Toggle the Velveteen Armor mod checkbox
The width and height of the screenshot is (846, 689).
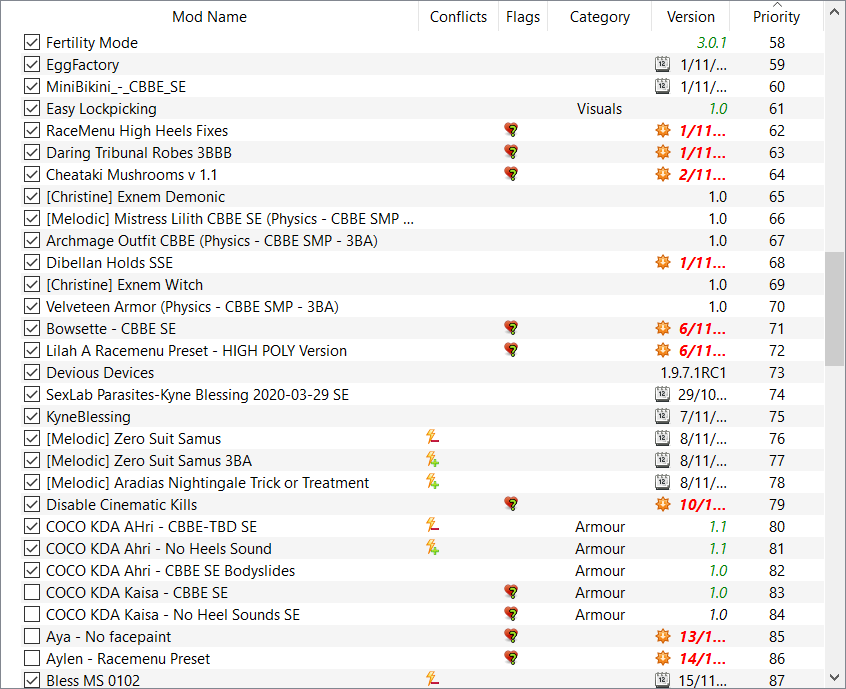(x=32, y=306)
